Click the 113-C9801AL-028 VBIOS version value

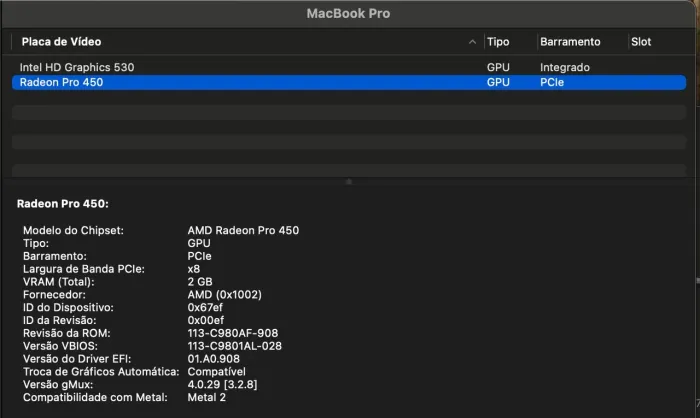click(234, 346)
